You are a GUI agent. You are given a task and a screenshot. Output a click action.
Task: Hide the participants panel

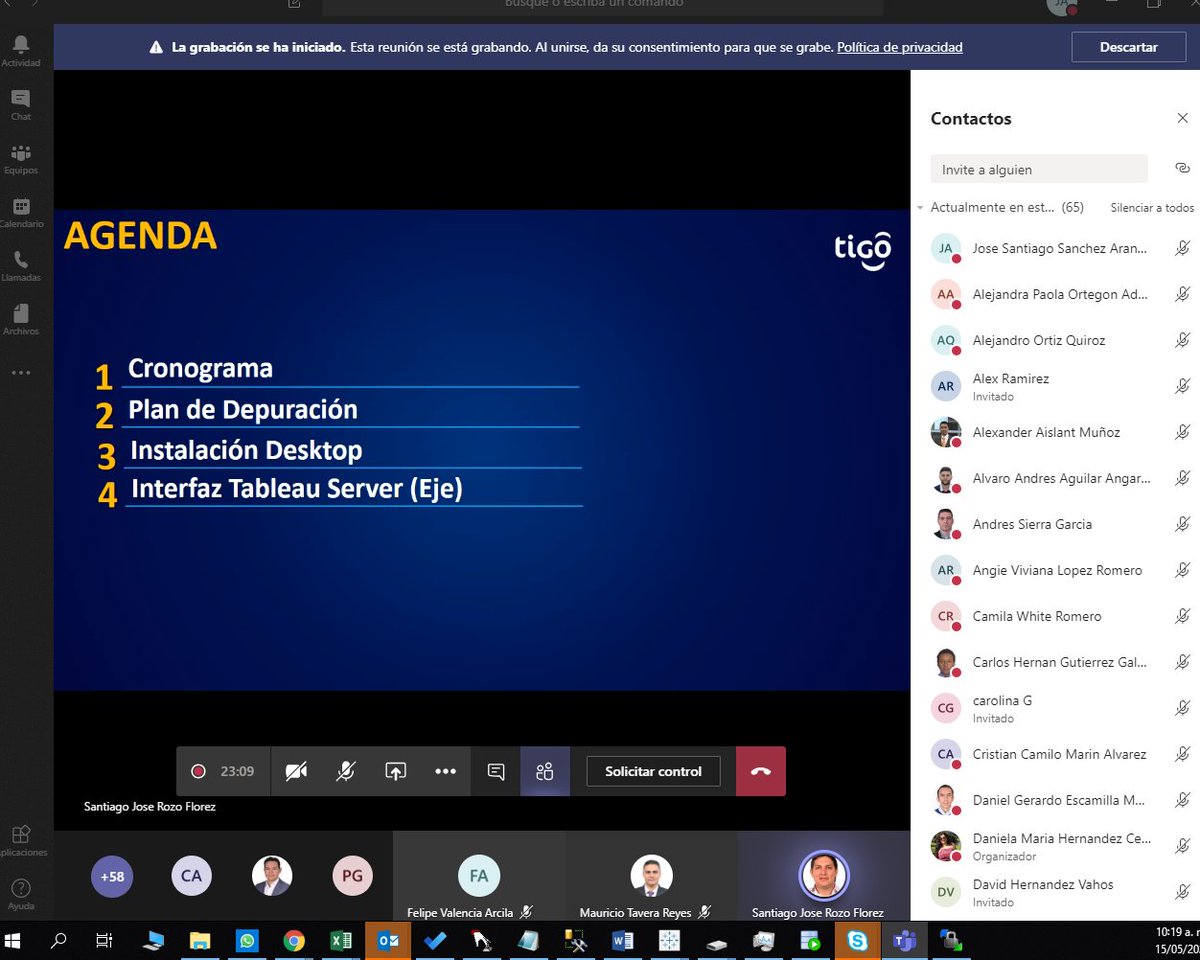(x=545, y=771)
